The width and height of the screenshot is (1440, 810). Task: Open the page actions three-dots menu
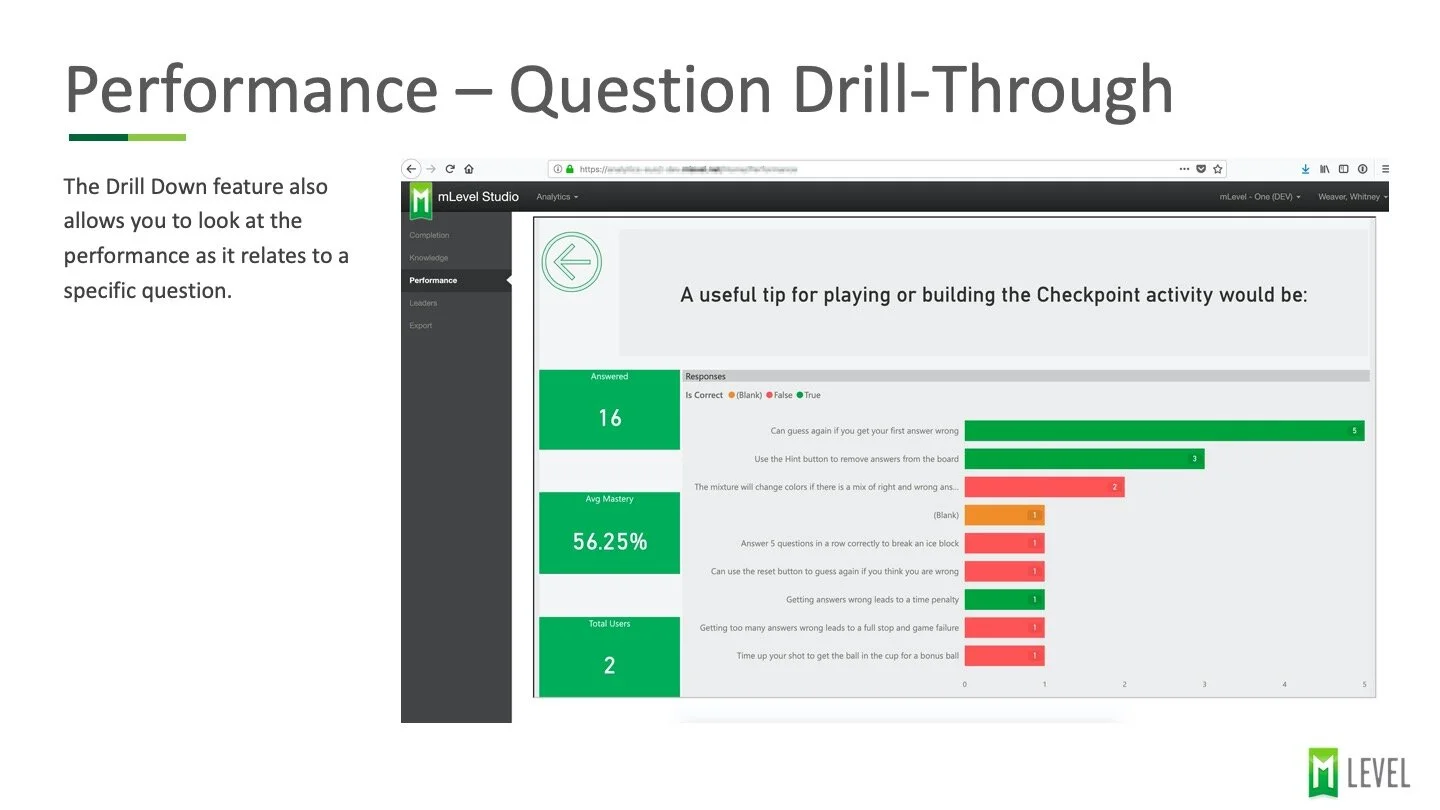pos(1185,169)
